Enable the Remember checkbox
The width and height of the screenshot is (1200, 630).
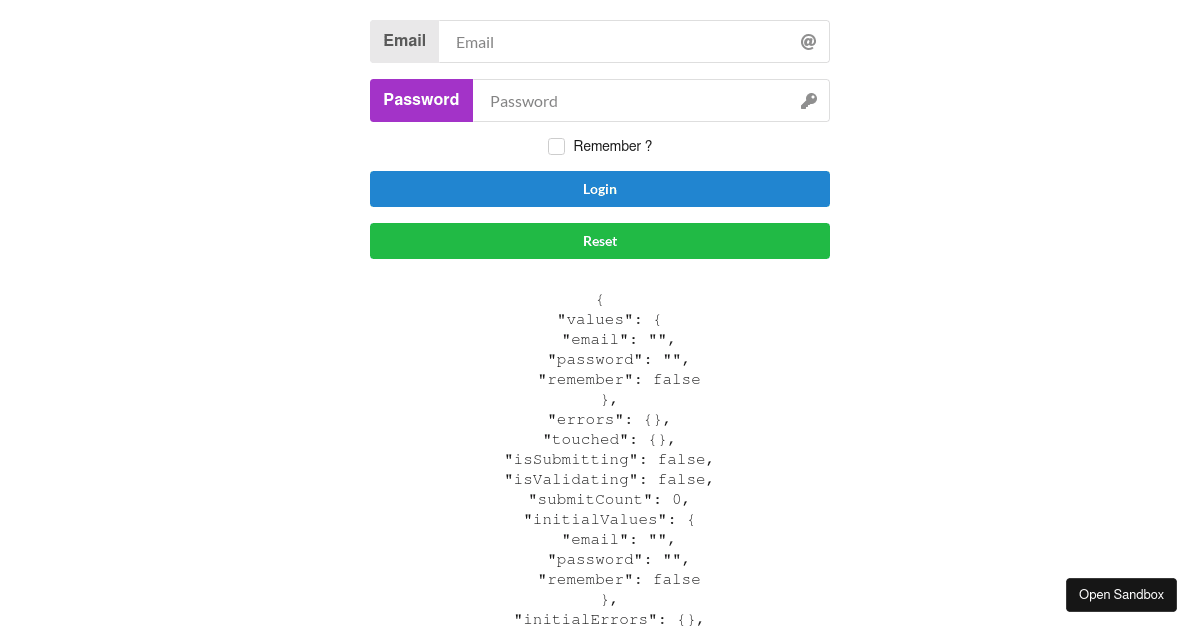pyautogui.click(x=556, y=146)
